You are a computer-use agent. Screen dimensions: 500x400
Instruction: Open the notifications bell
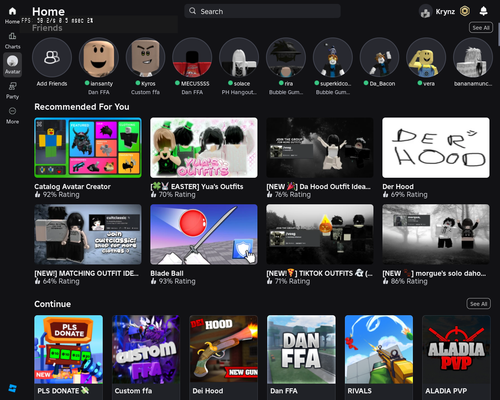pos(483,11)
